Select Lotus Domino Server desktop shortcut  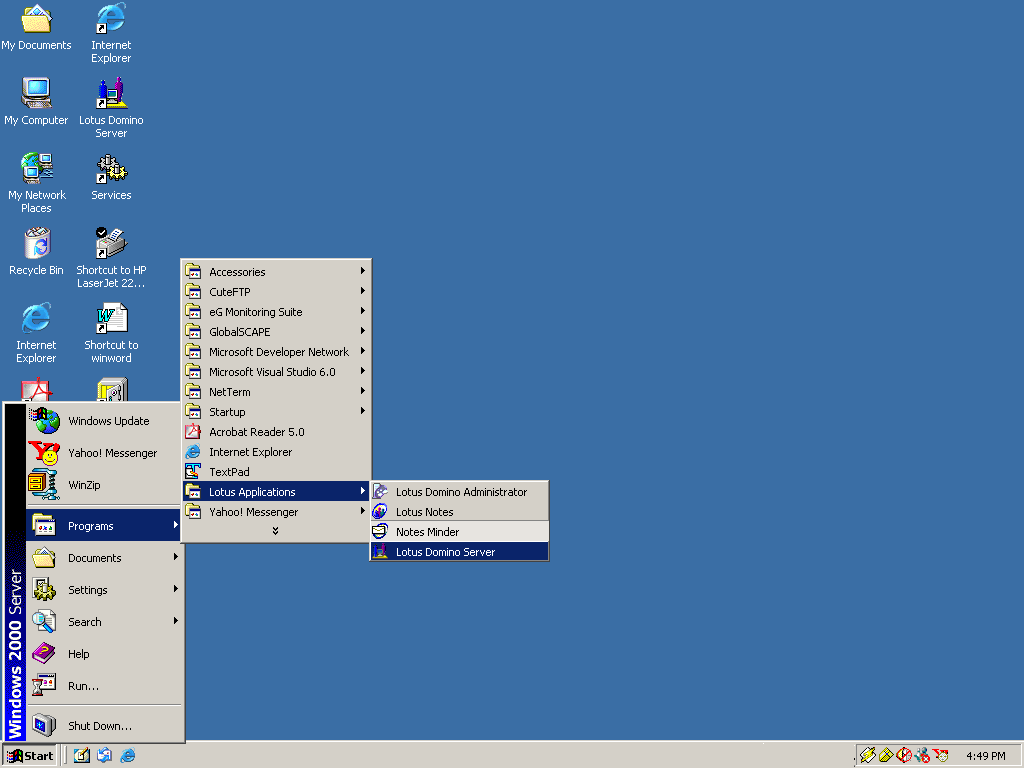point(111,108)
